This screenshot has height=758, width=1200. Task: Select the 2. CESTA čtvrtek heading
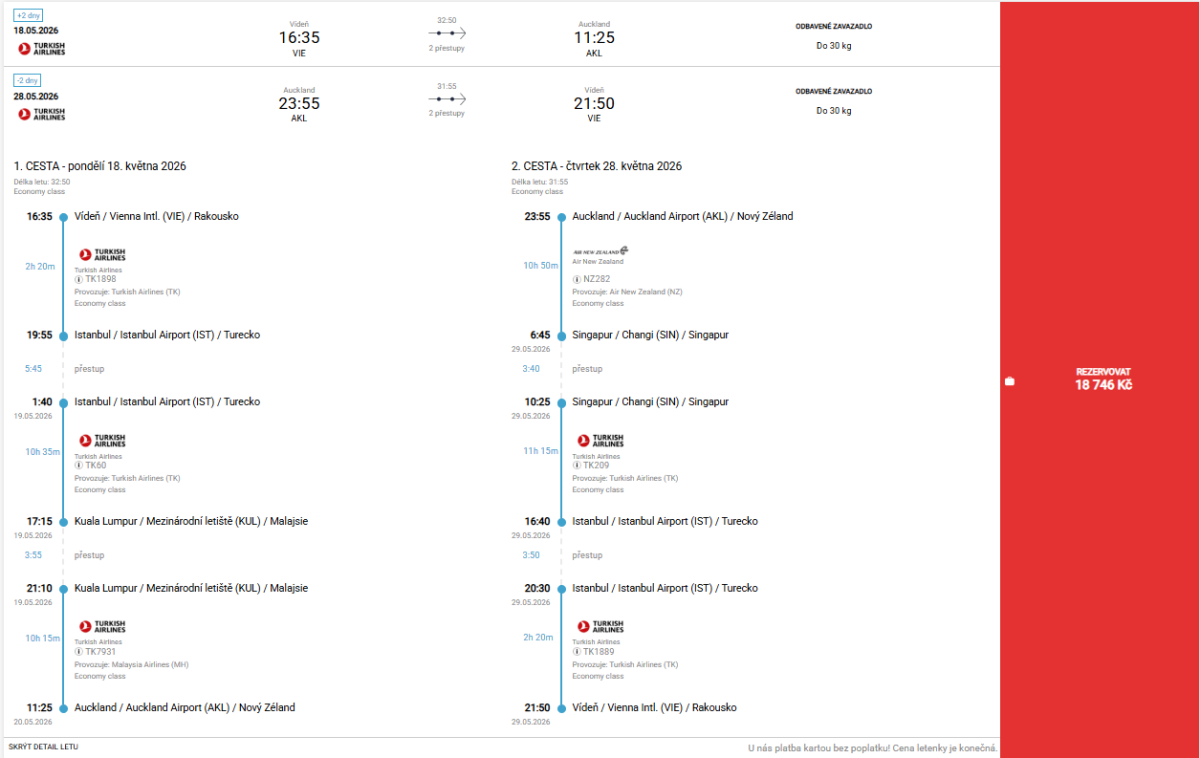[x=596, y=166]
